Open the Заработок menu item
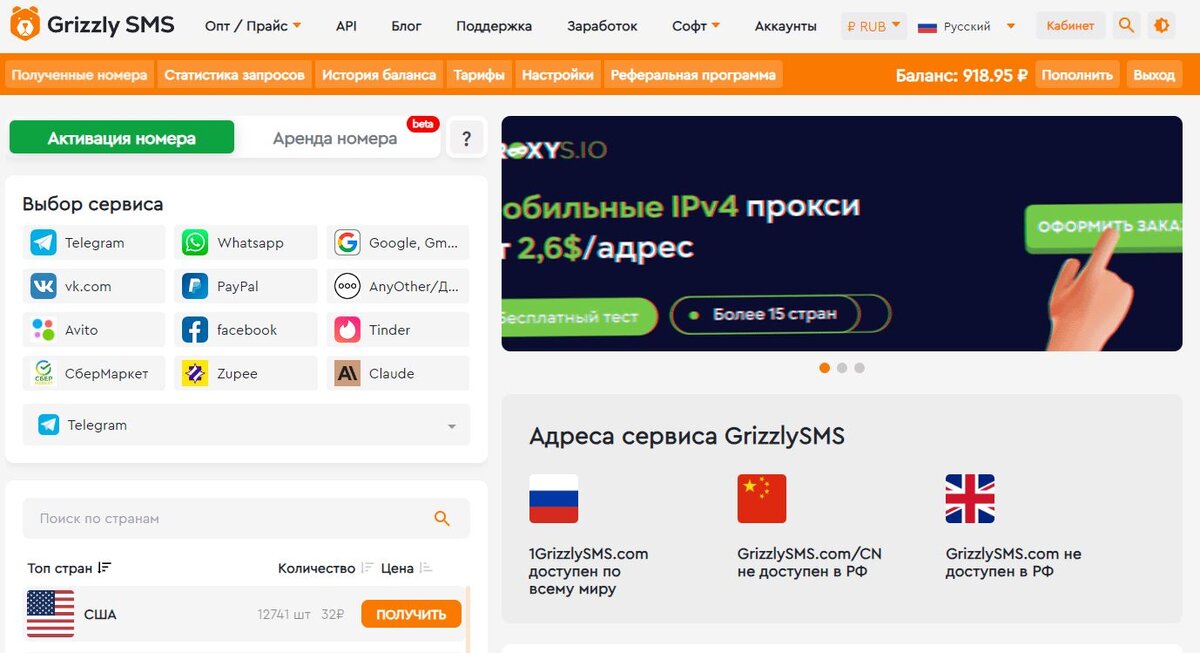The height and width of the screenshot is (653, 1200). pos(602,26)
